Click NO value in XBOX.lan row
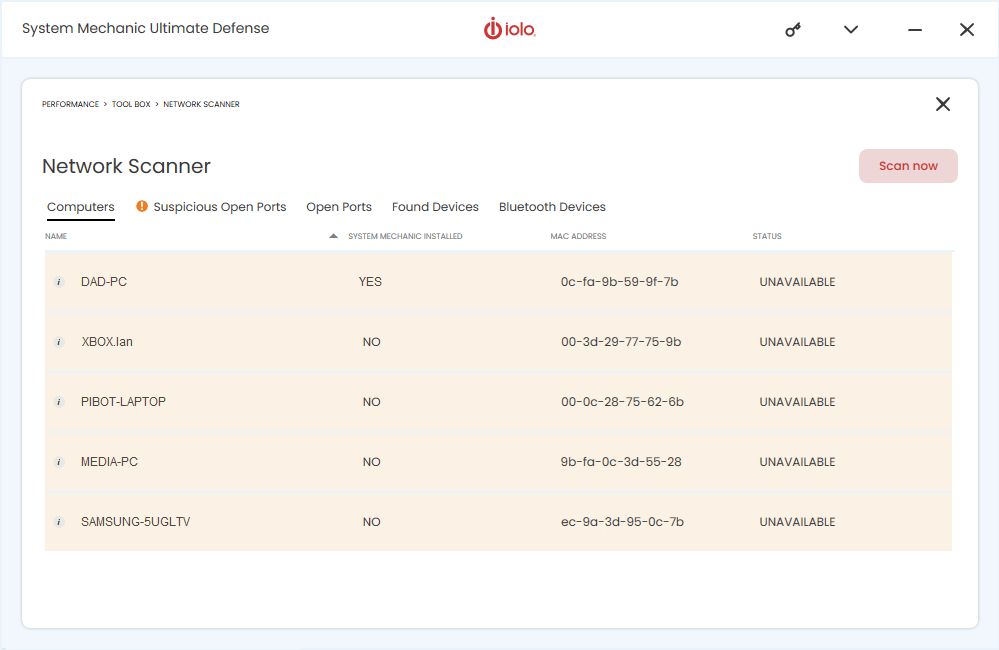Image resolution: width=999 pixels, height=650 pixels. pos(371,342)
